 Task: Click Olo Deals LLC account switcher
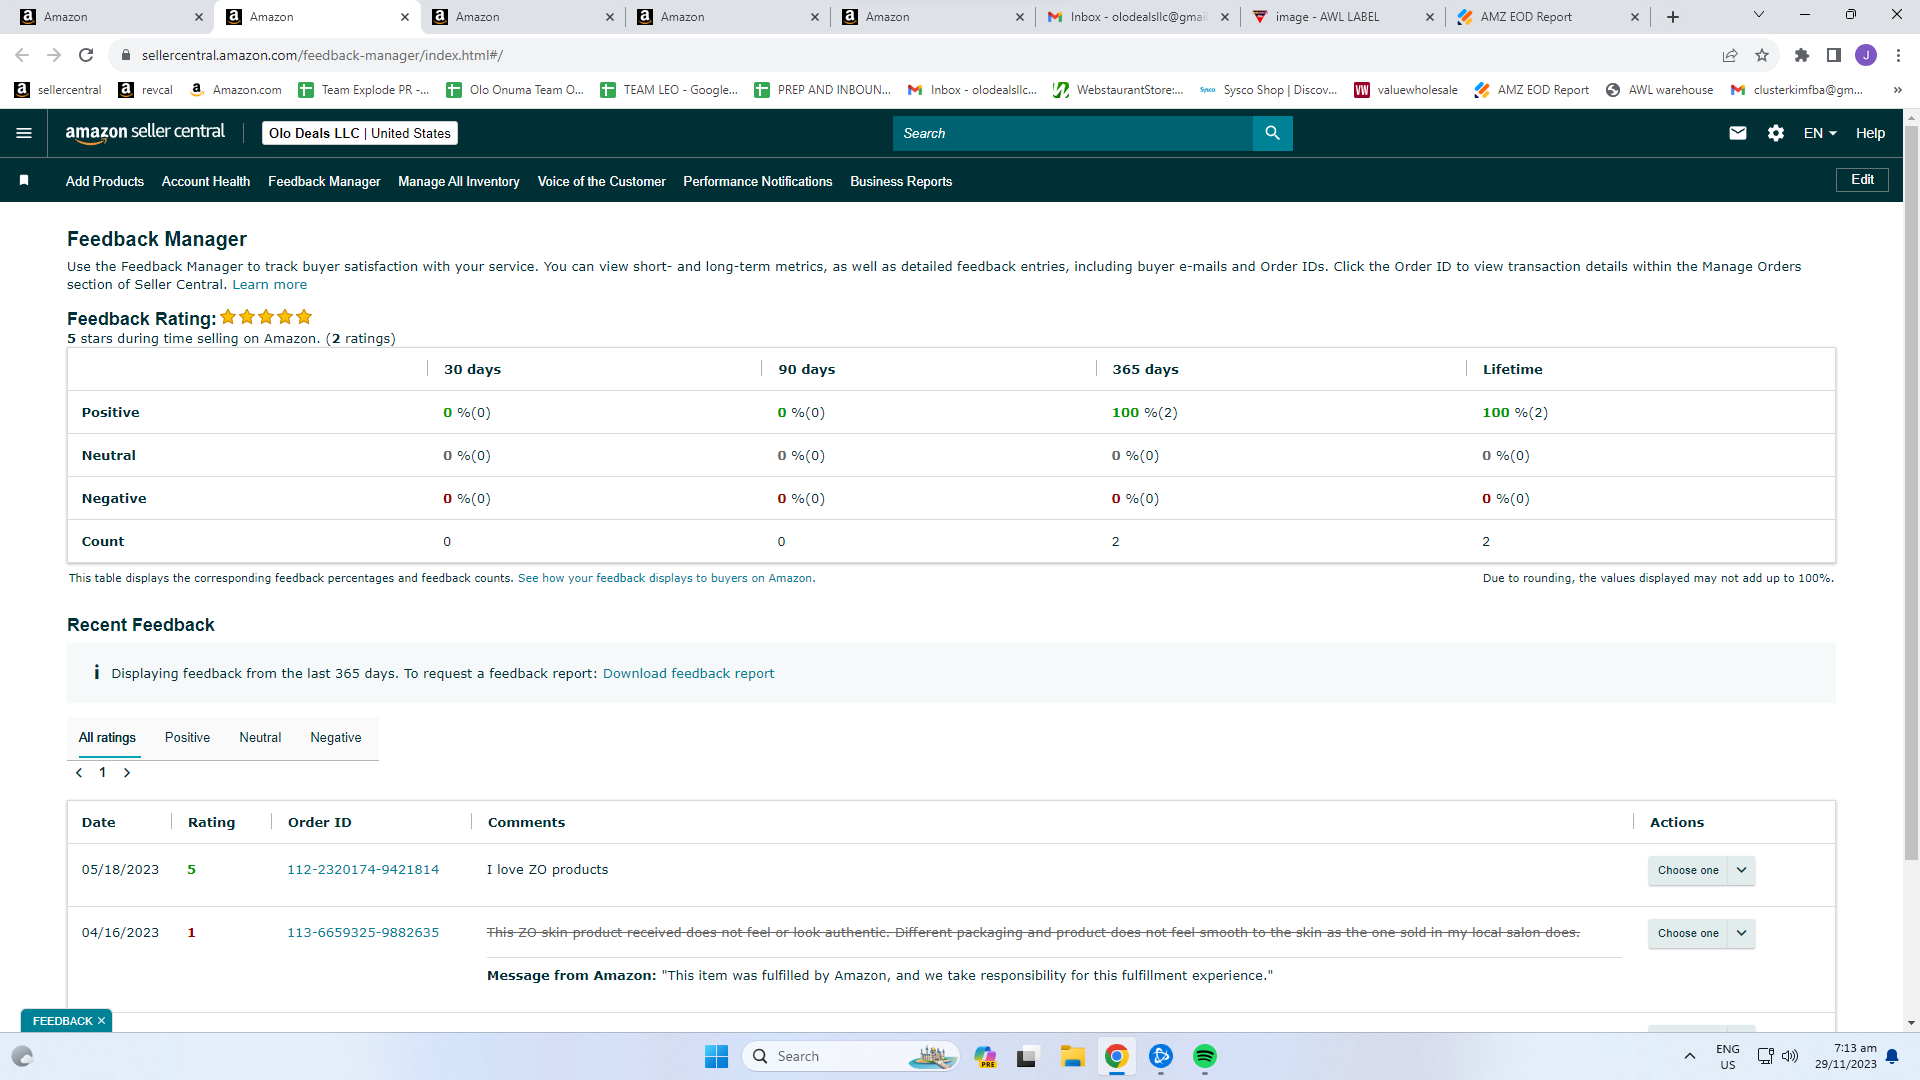point(360,133)
